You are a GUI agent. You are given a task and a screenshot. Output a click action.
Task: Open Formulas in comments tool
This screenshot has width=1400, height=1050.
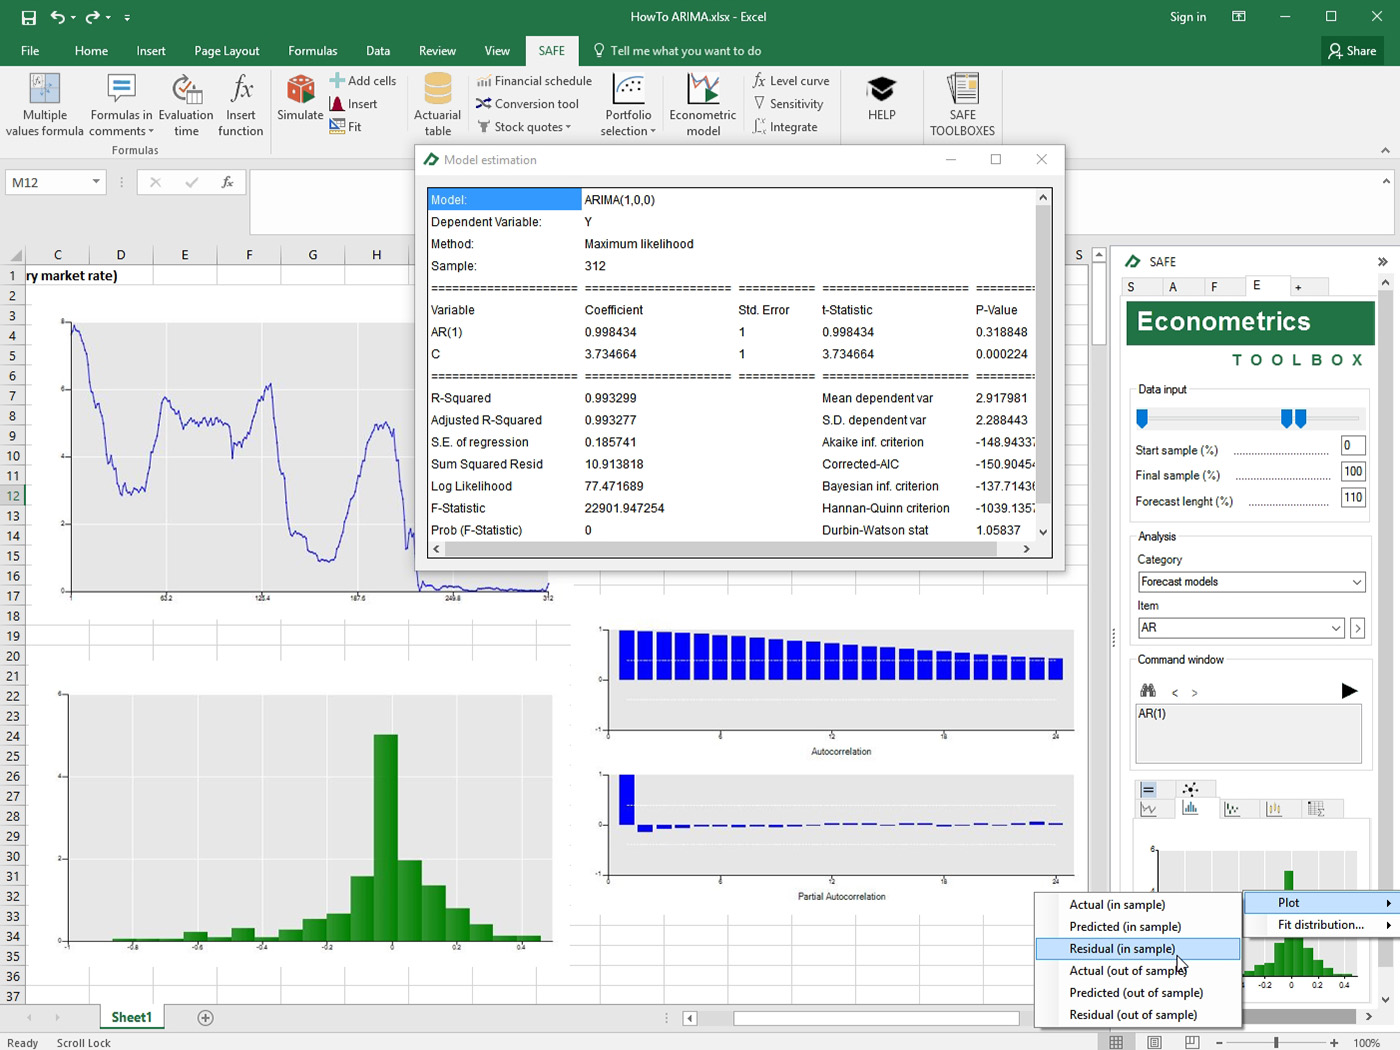[121, 104]
